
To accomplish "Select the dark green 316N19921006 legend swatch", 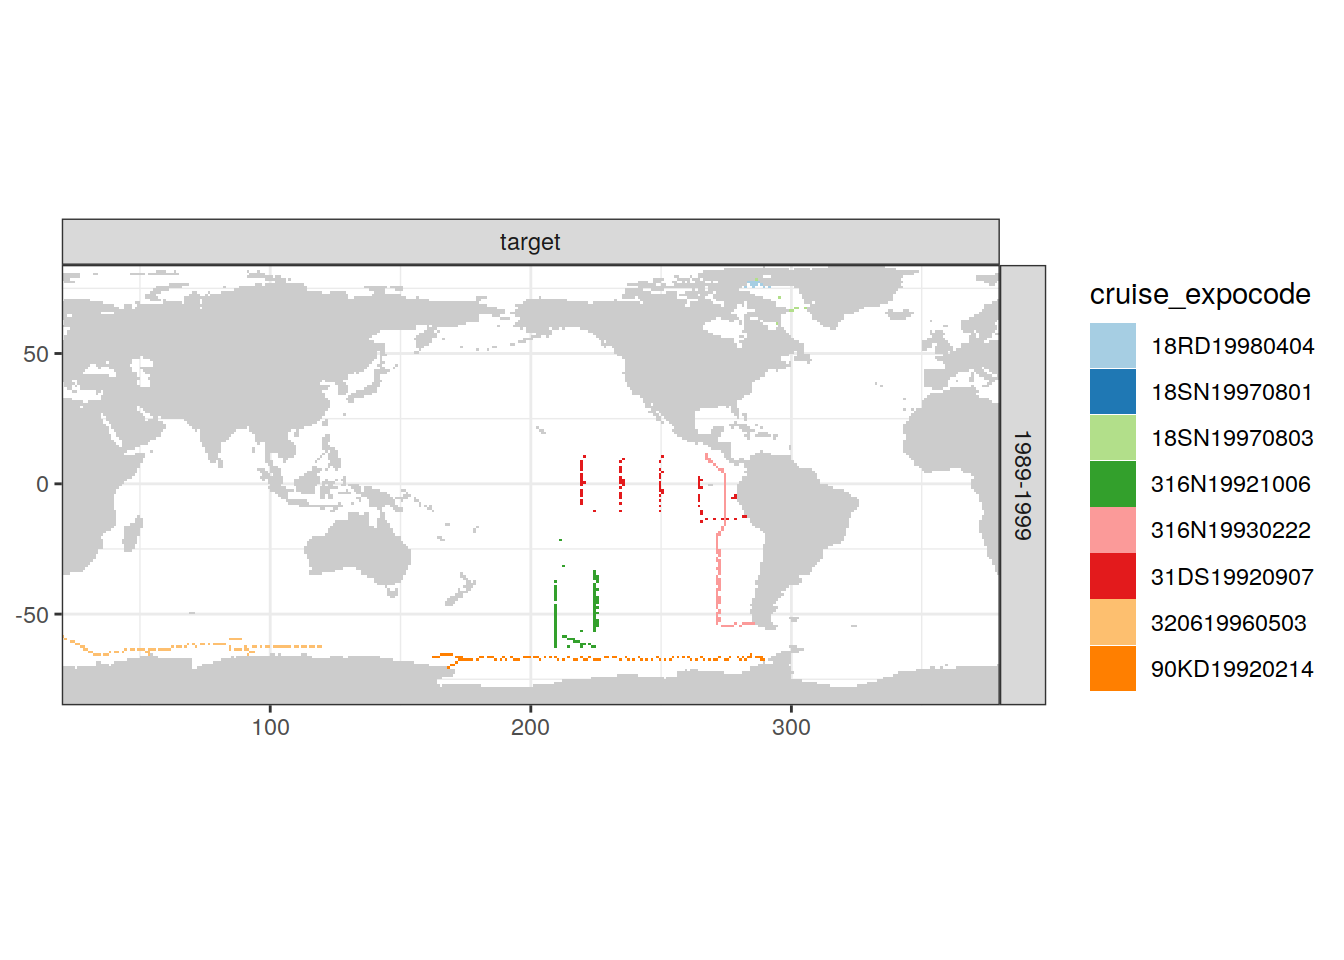I will 1112,484.
